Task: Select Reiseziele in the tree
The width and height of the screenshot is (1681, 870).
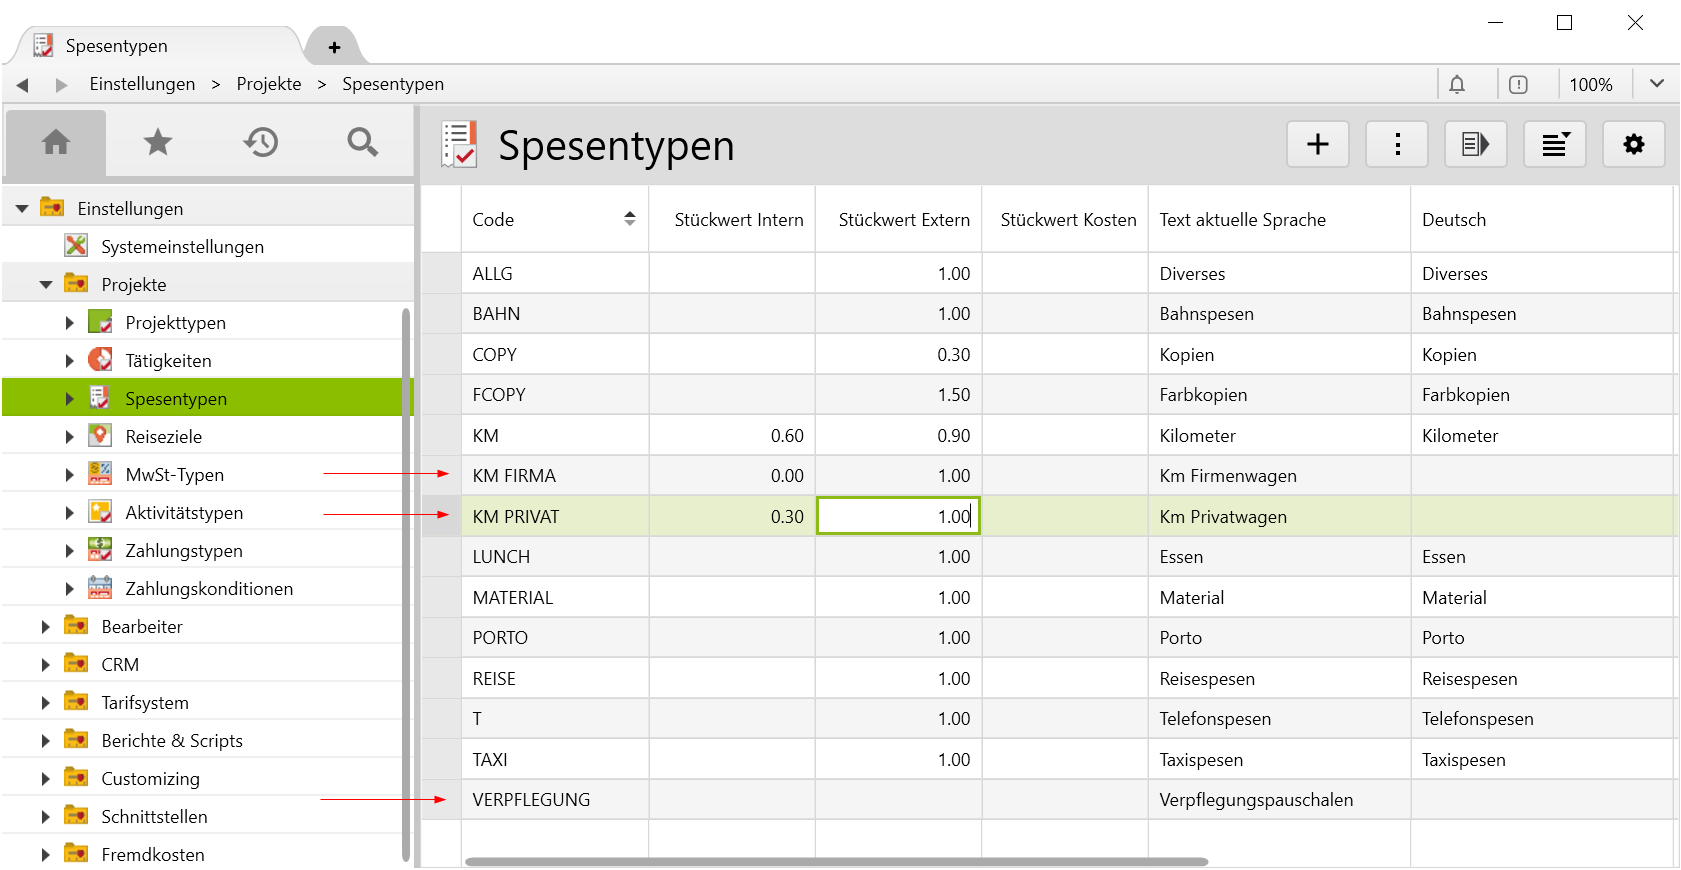Action: (164, 437)
